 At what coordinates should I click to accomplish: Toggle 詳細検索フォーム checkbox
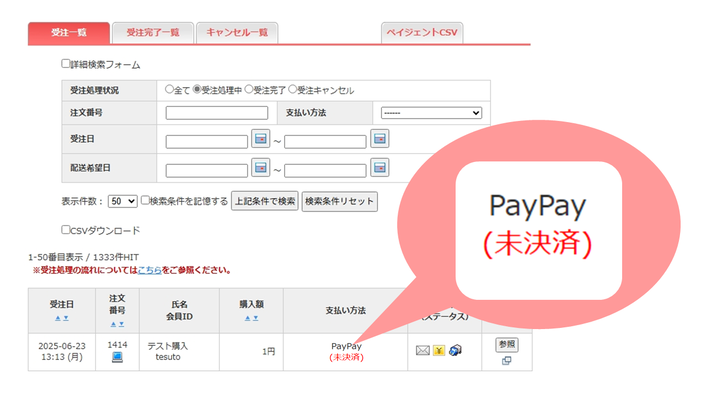pos(66,63)
